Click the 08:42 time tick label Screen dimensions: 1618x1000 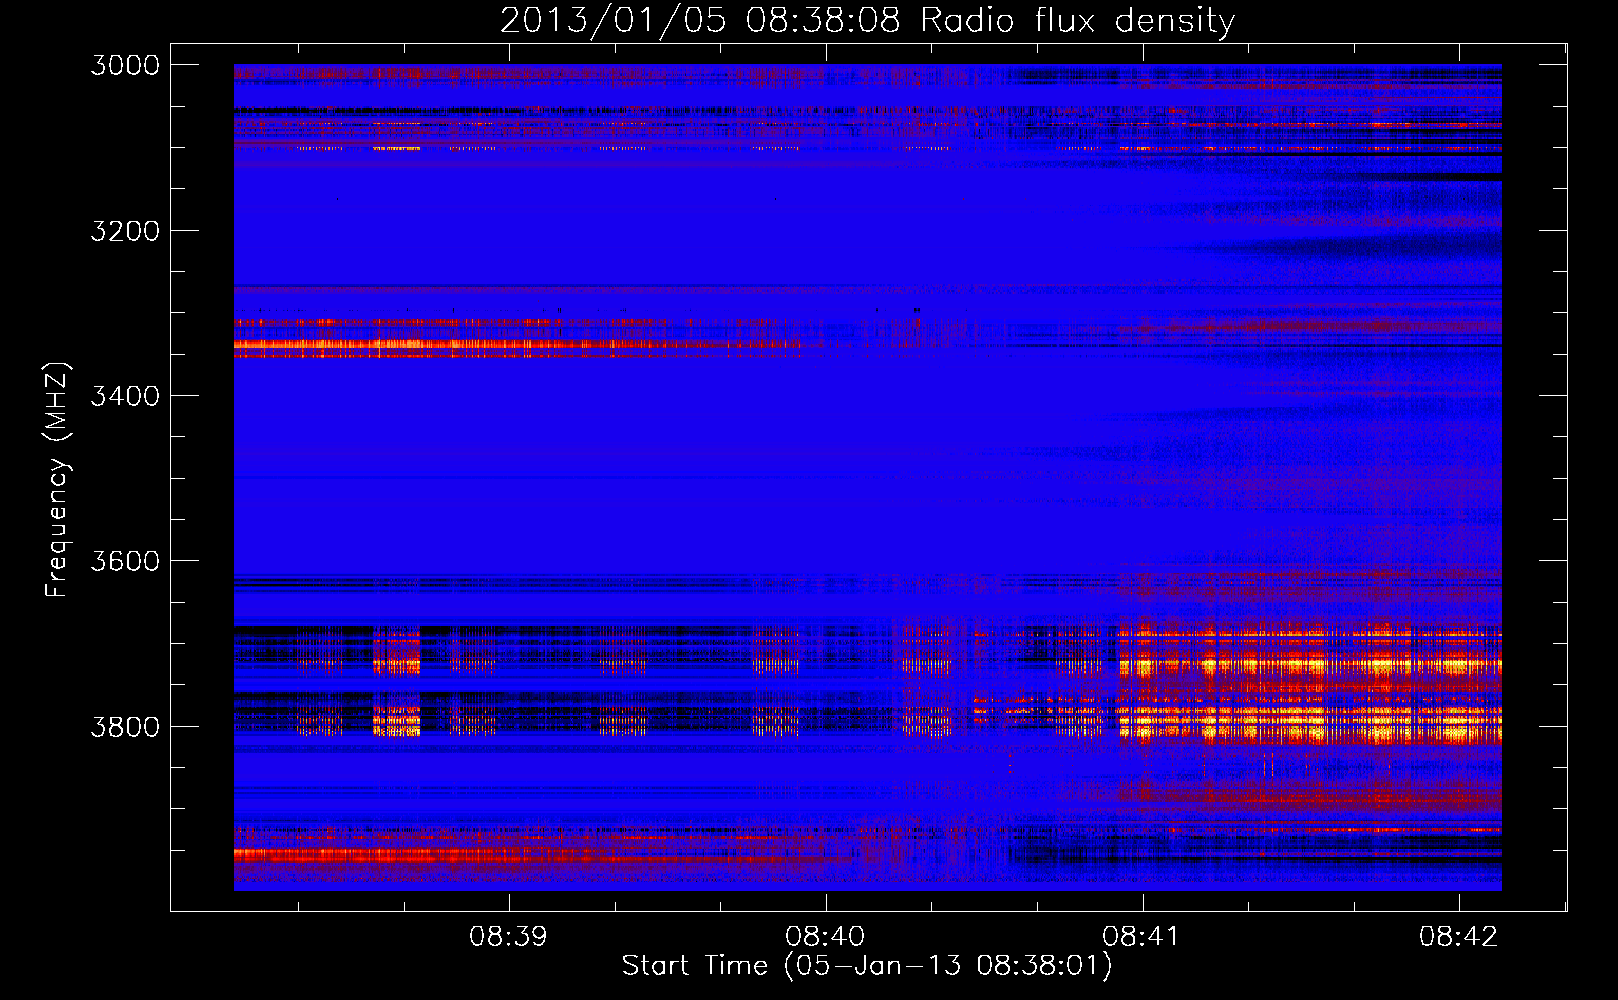(1458, 936)
